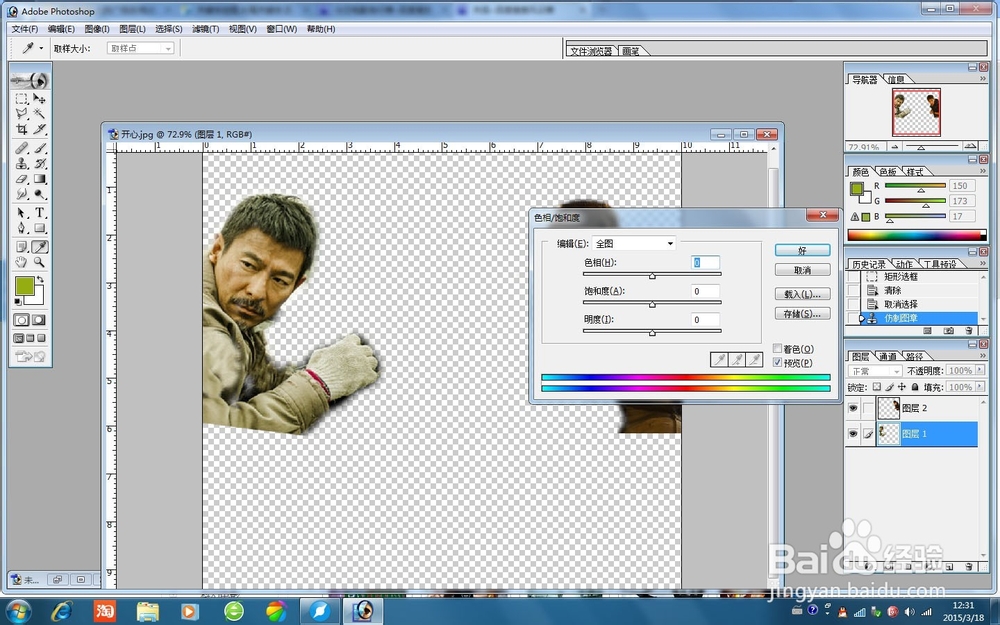Click the hue slider handle
Viewport: 1000px width, 625px height.
point(652,276)
